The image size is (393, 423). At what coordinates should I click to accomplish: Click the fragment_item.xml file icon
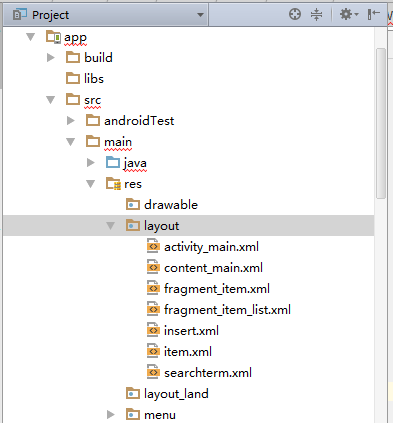pyautogui.click(x=153, y=289)
